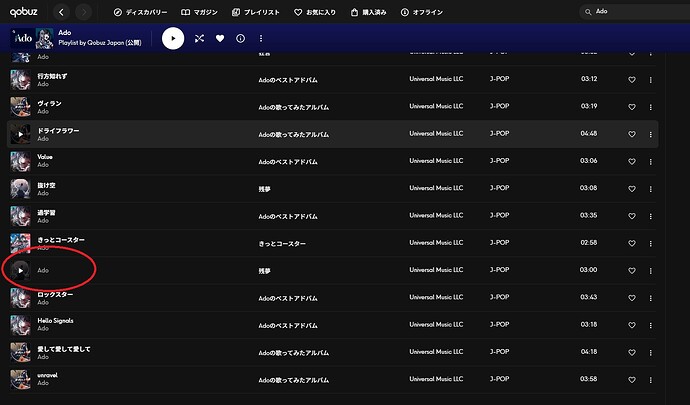Screen dimensions: 690x405
Task: Click the unravel cover art
Action: [x=20, y=380]
